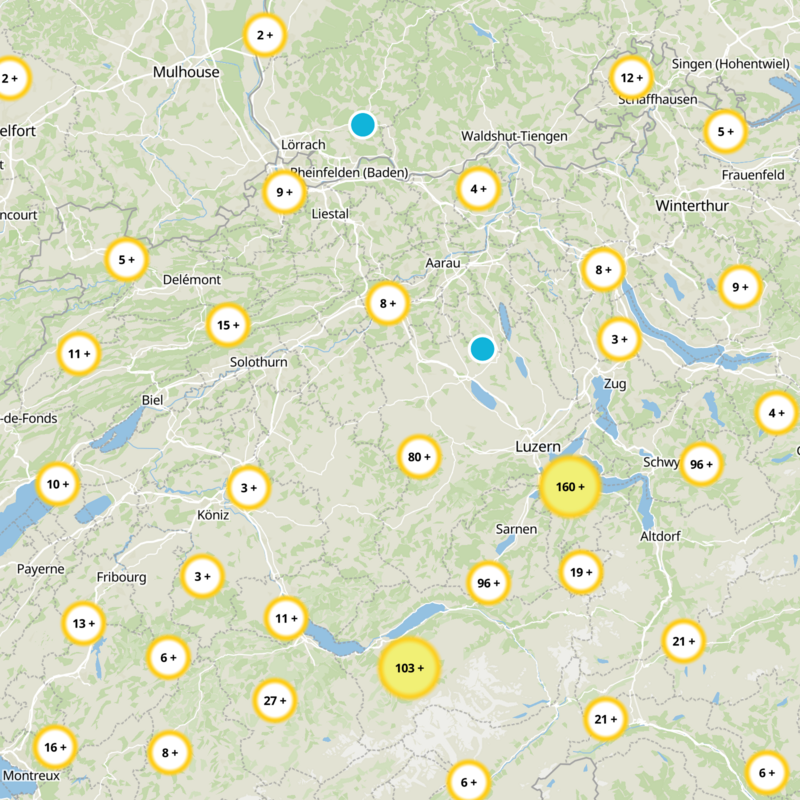Expand the 13+ cluster marker

tap(83, 623)
